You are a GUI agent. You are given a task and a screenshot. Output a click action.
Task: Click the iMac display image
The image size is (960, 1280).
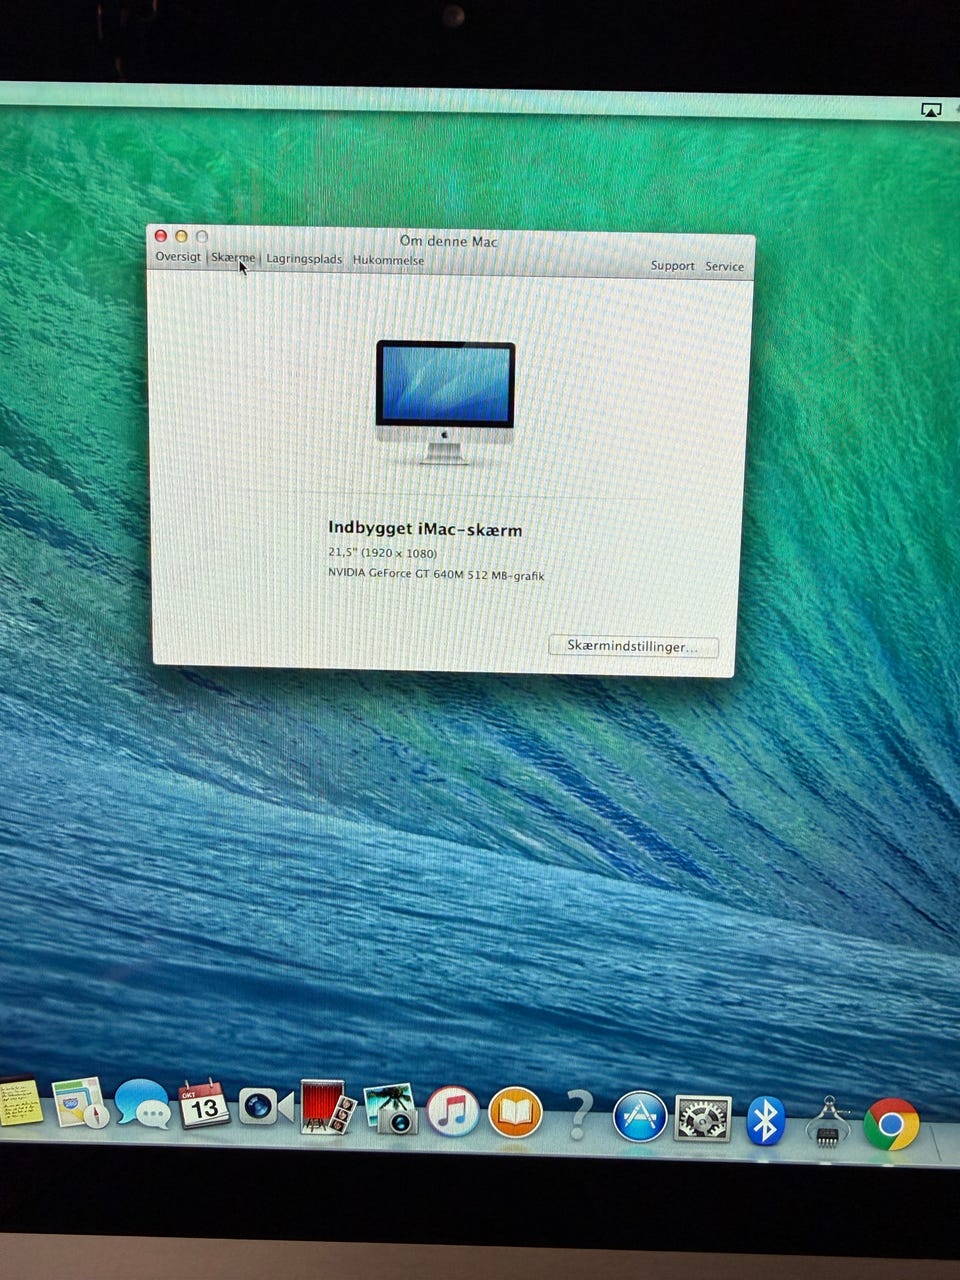coord(445,402)
